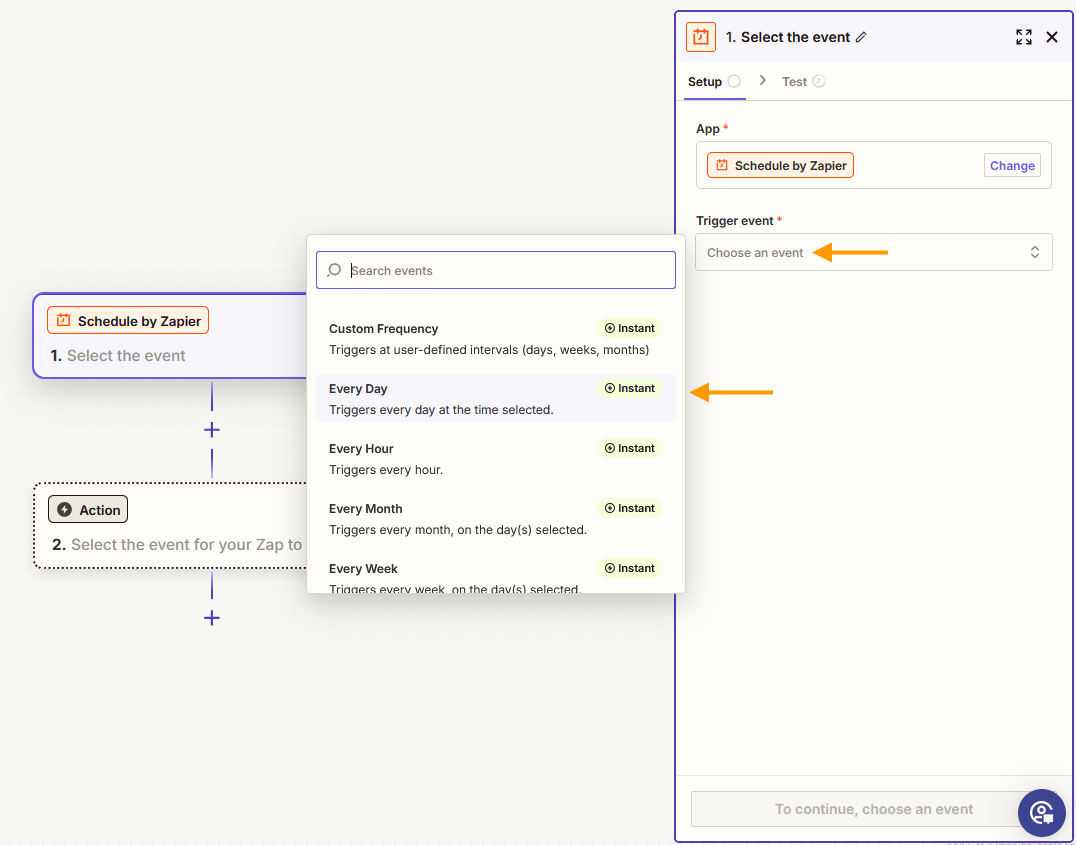Image resolution: width=1076 pixels, height=845 pixels.
Task: Click the App field label
Action: [707, 129]
